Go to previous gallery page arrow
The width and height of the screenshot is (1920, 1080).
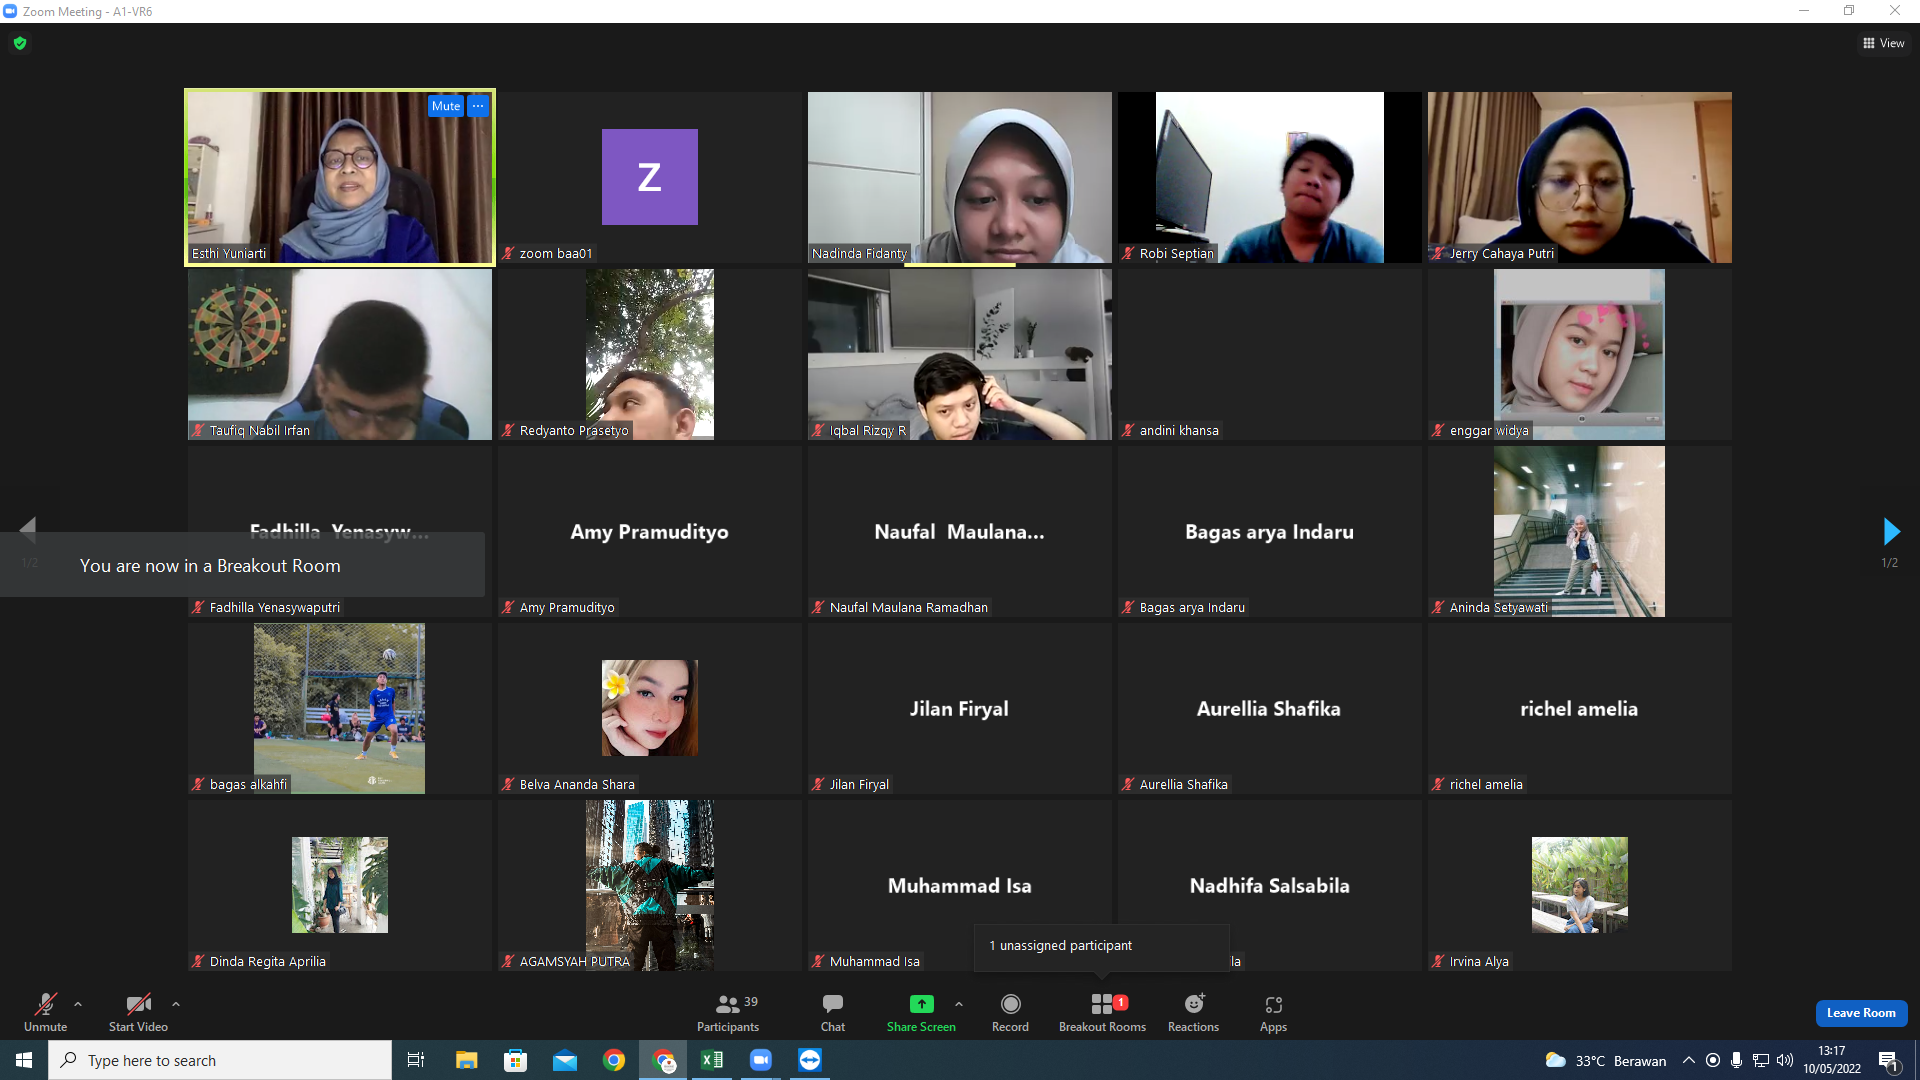click(x=28, y=529)
